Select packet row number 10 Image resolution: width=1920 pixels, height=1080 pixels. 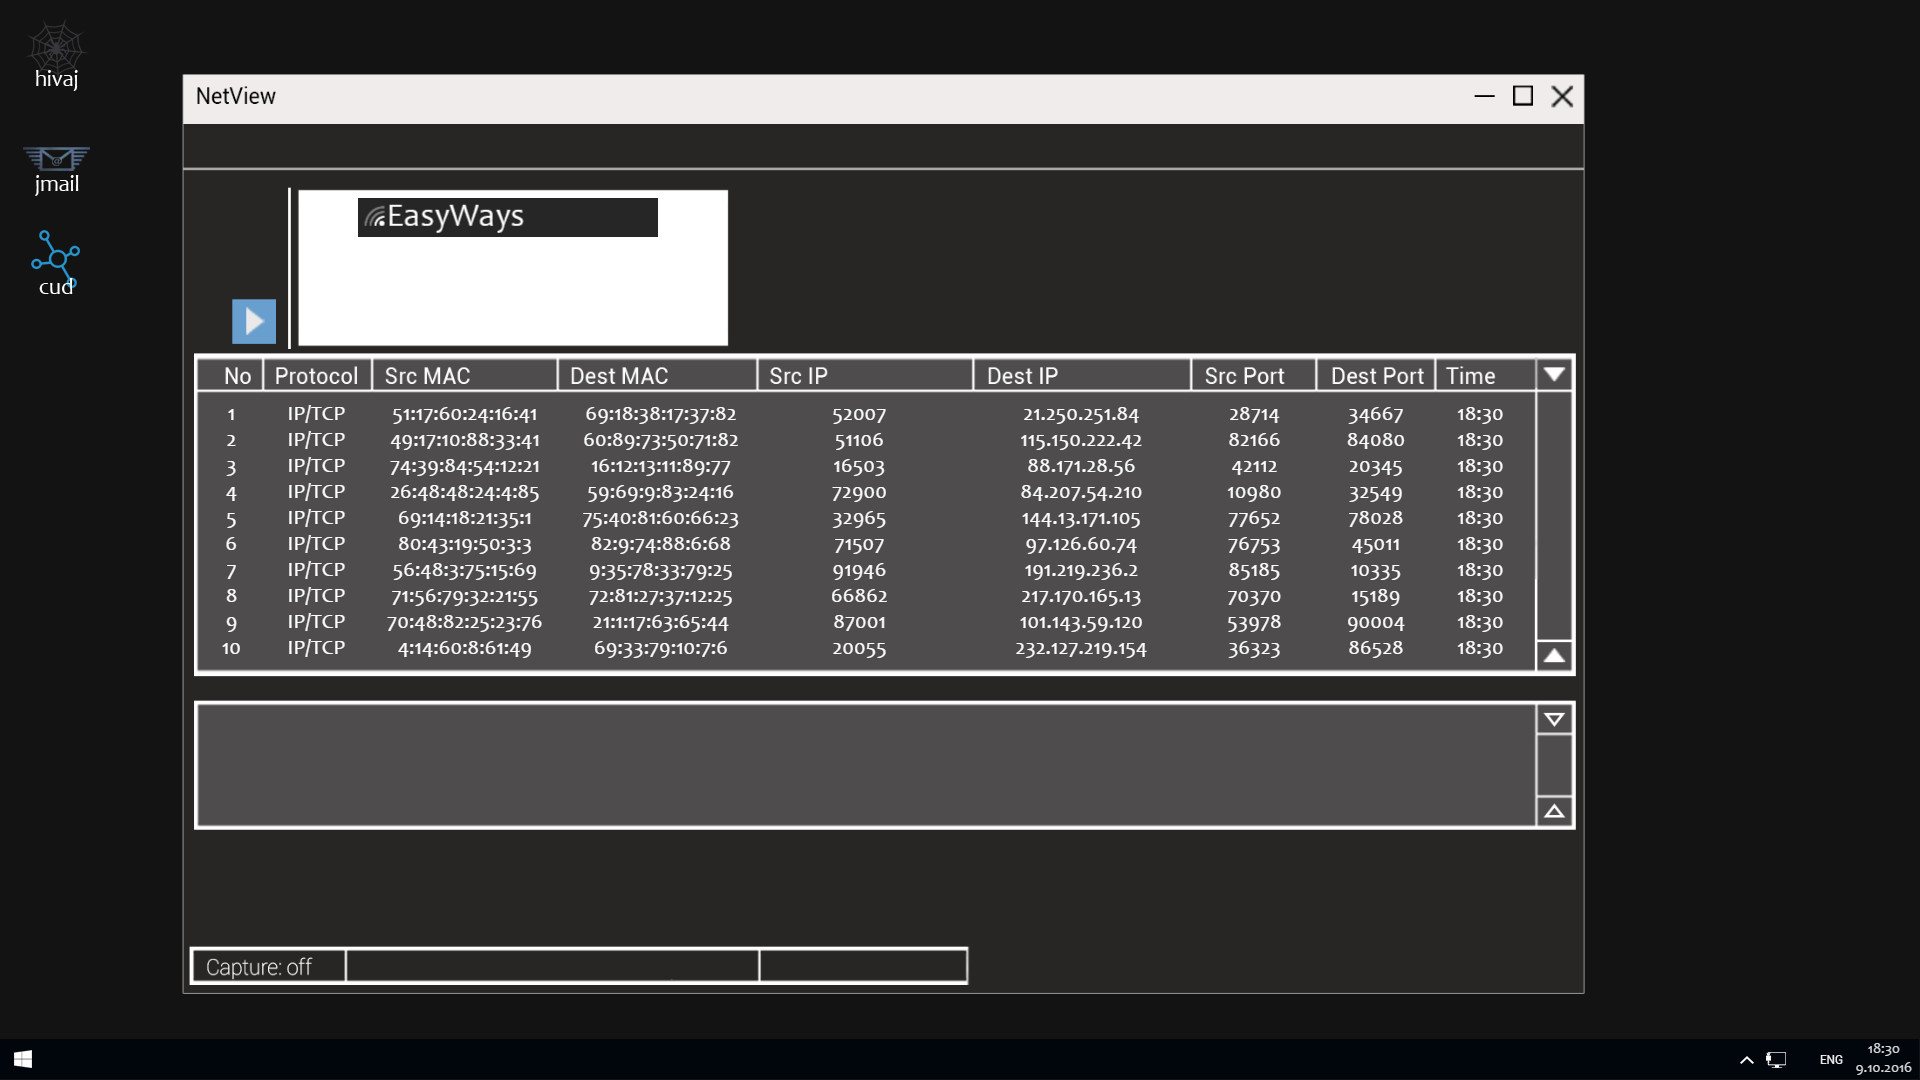coord(700,648)
